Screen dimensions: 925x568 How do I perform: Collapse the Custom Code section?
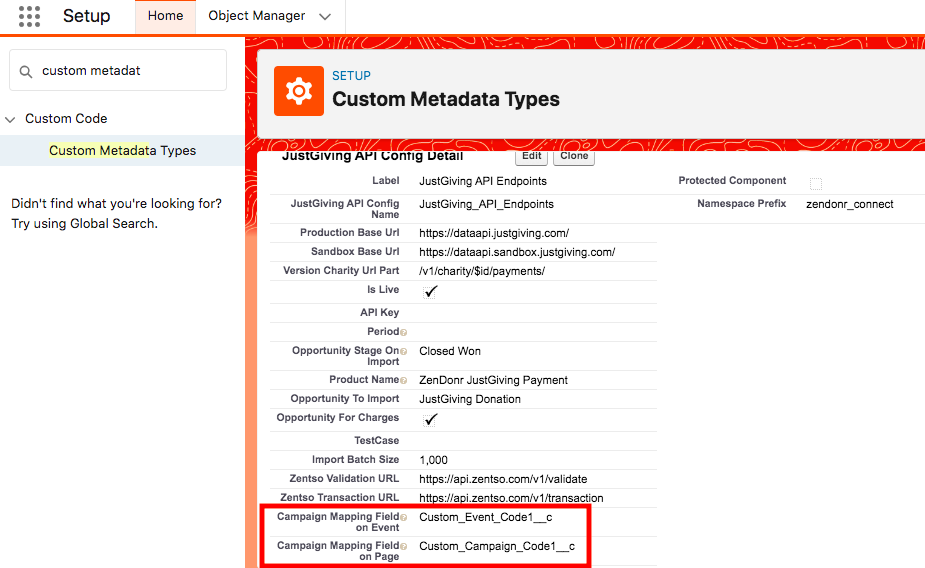[x=11, y=119]
